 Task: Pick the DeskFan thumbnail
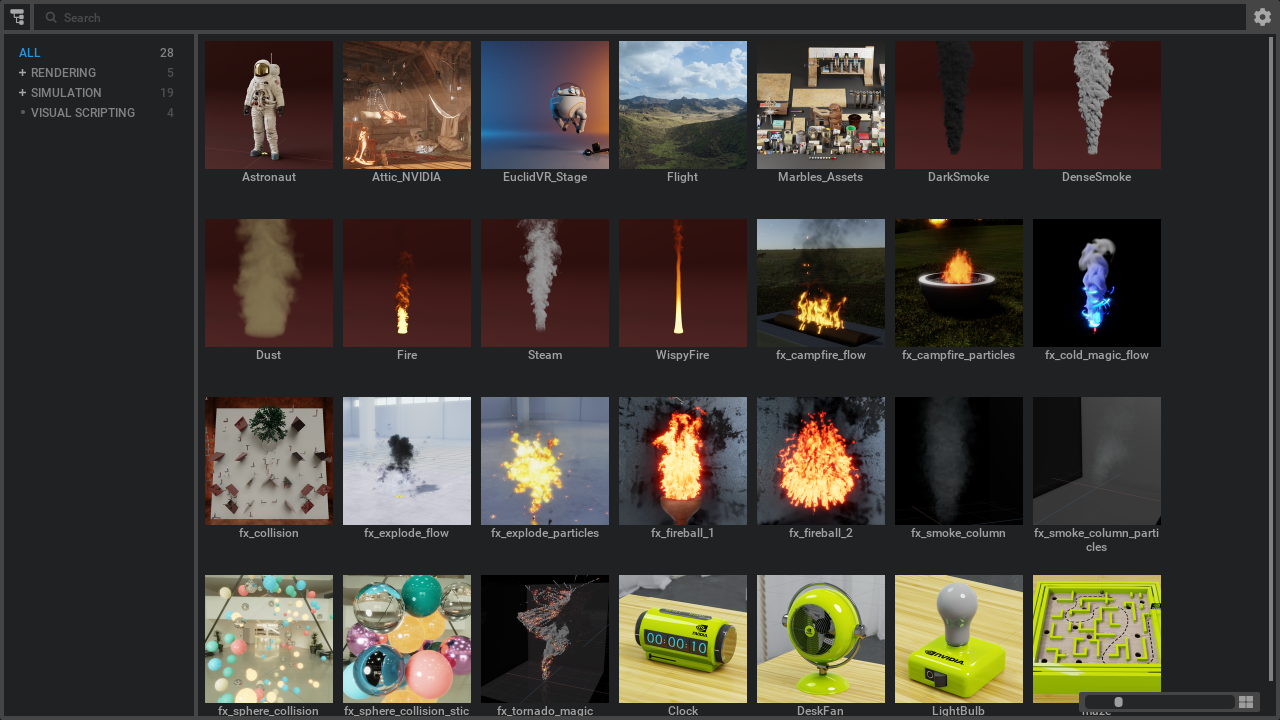point(821,639)
